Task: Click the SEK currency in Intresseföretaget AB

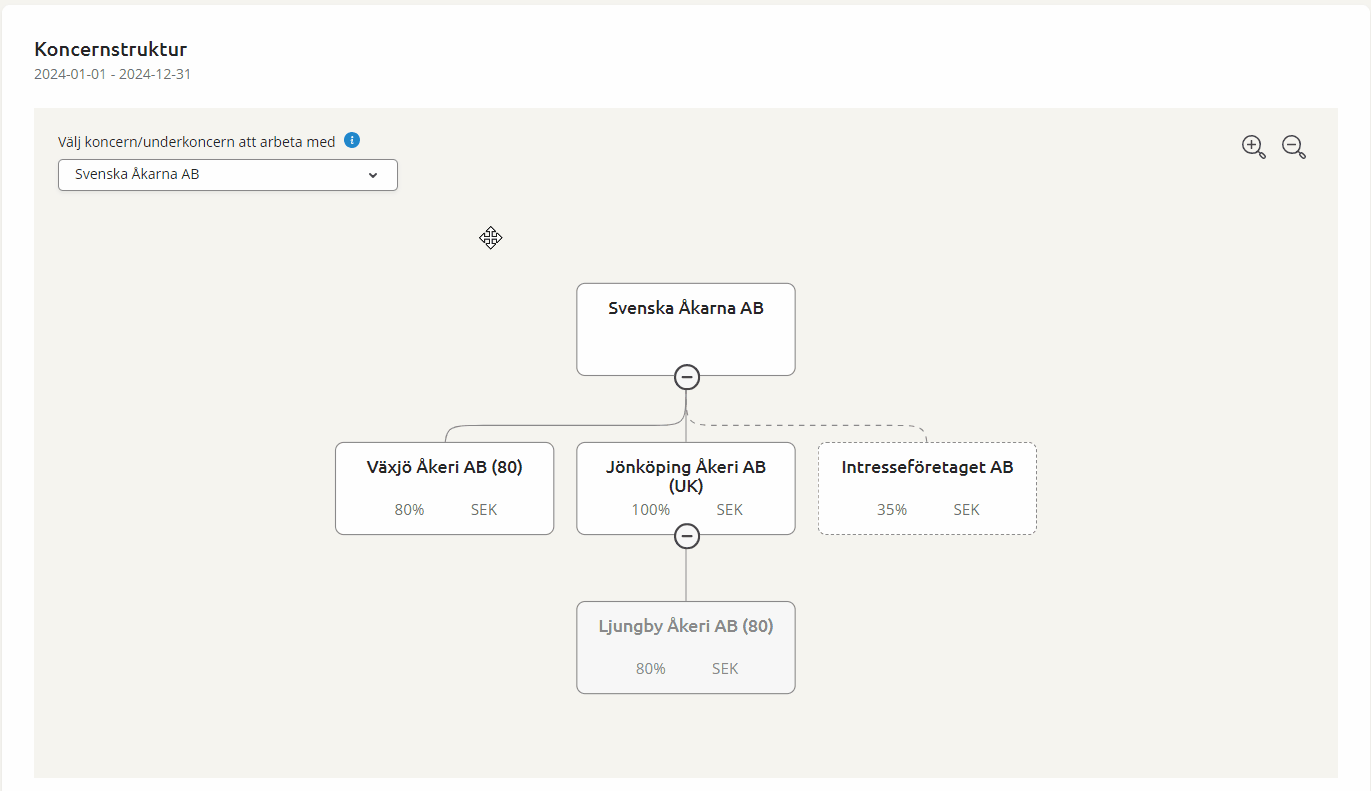Action: (x=966, y=510)
